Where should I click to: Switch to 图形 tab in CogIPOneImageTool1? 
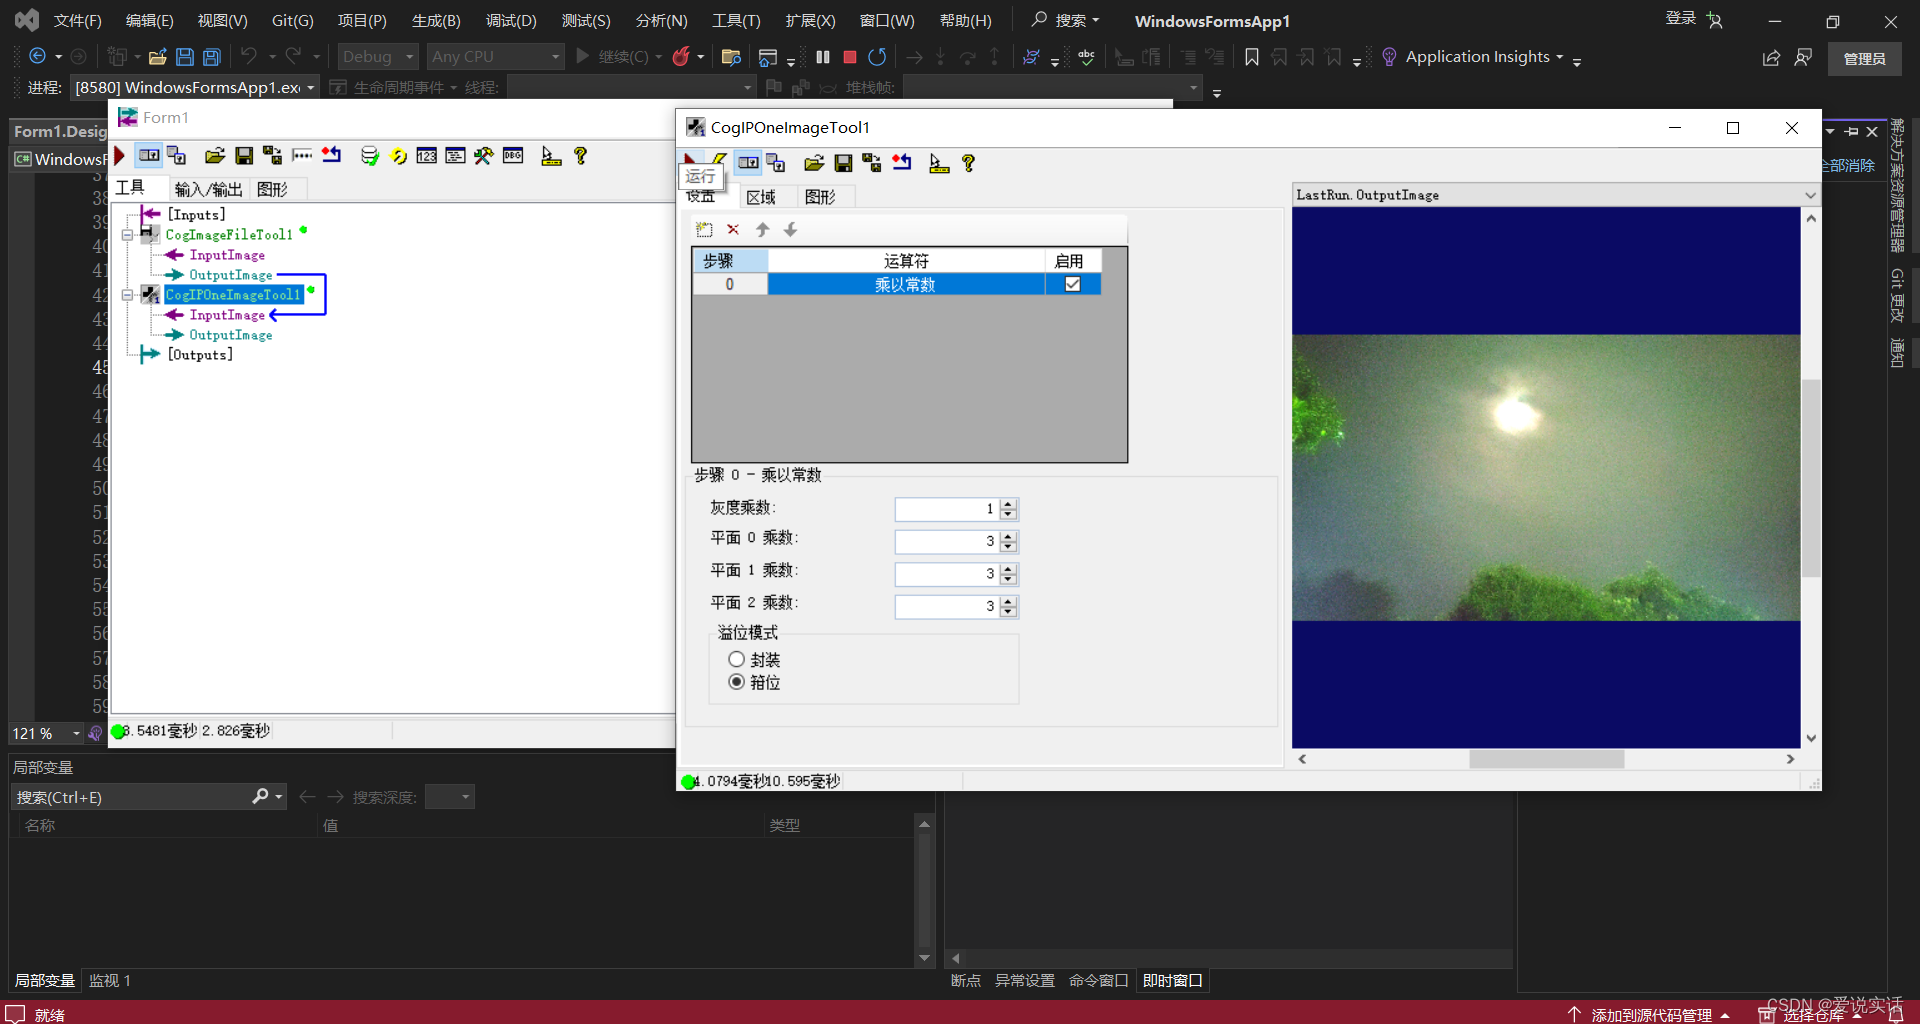pos(820,197)
